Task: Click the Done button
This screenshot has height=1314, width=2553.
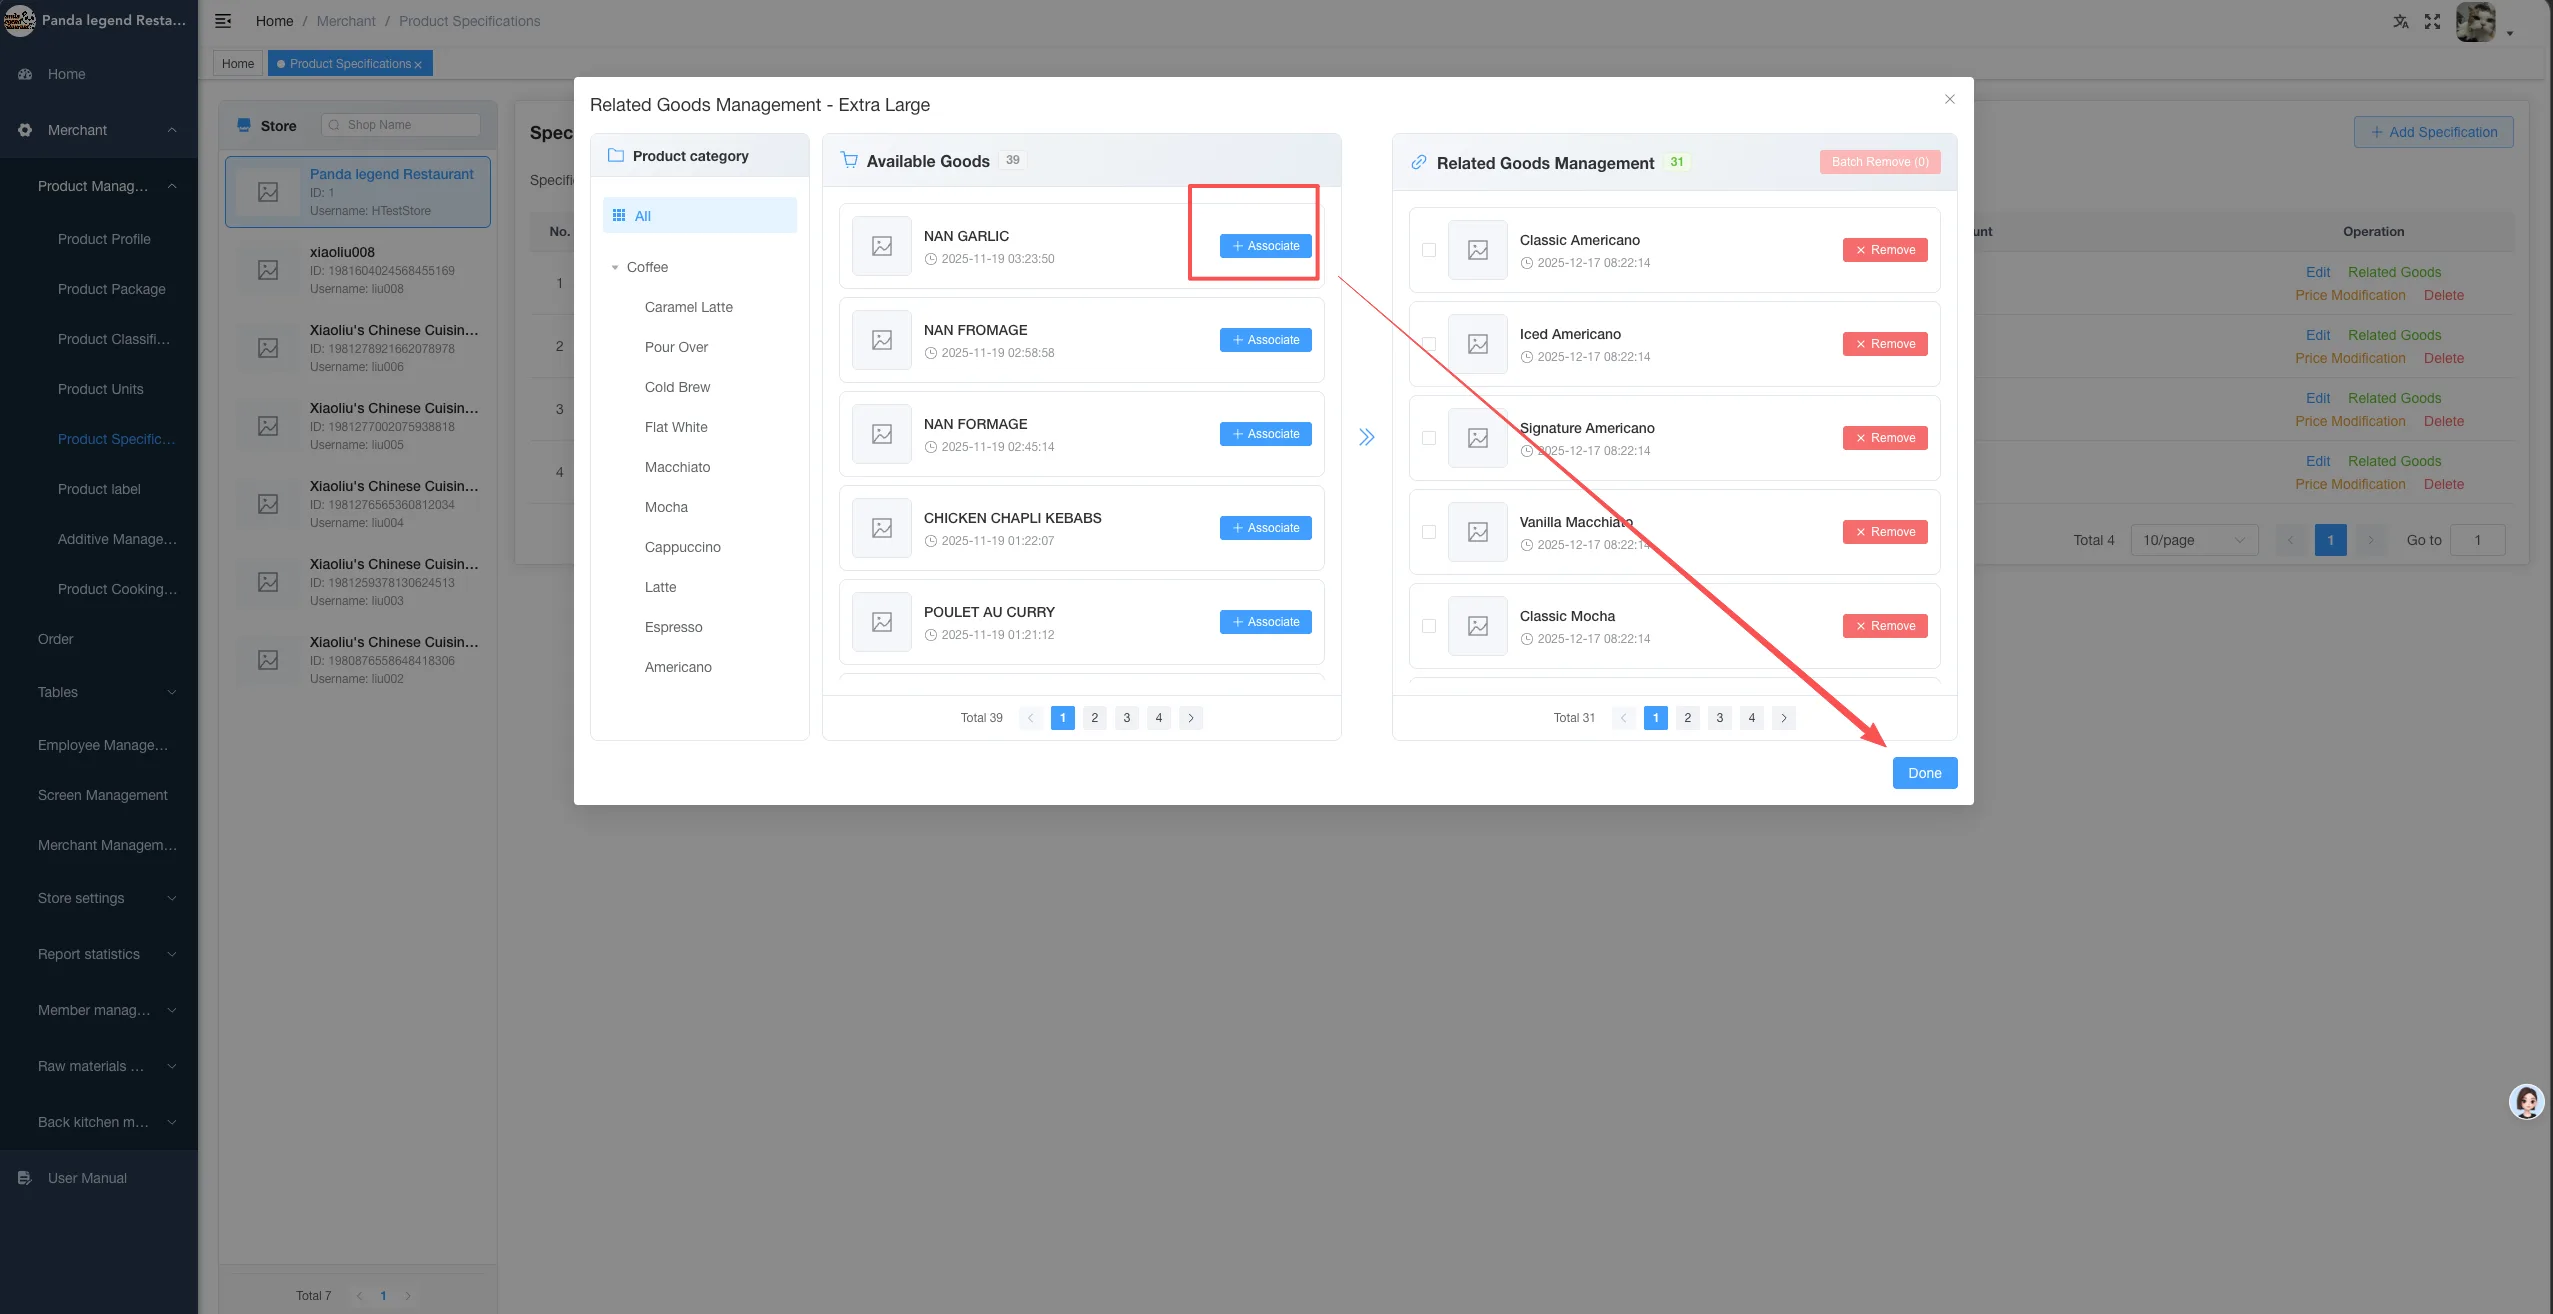Action: [1924, 773]
